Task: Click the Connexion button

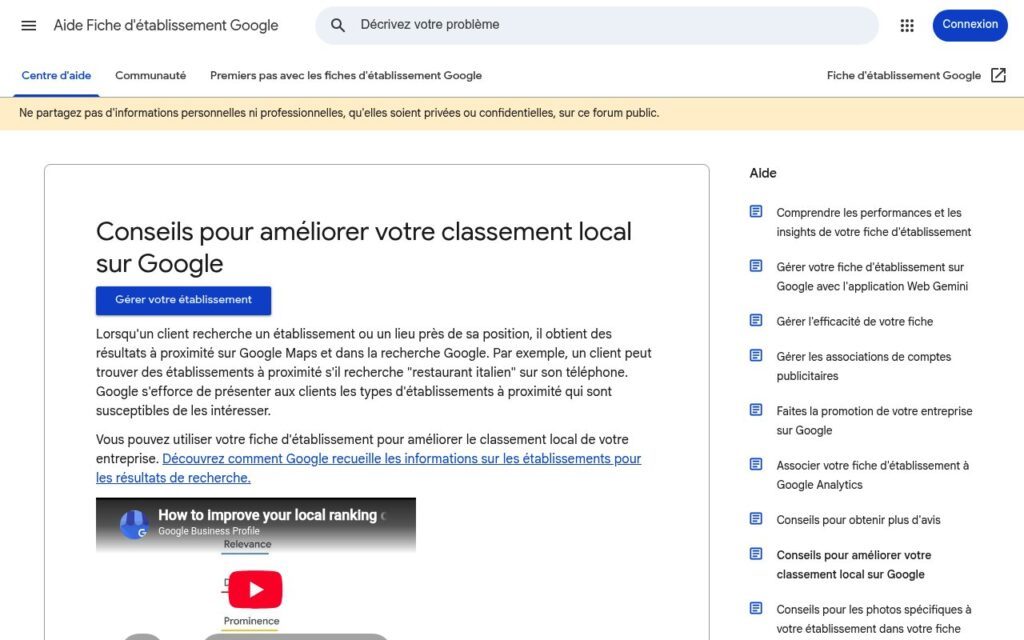Action: click(970, 25)
